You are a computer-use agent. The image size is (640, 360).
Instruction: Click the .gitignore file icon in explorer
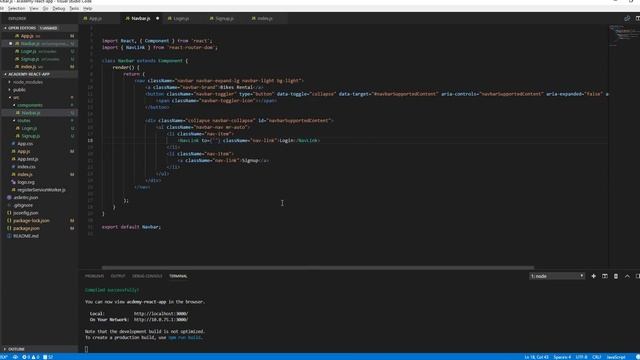point(9,205)
